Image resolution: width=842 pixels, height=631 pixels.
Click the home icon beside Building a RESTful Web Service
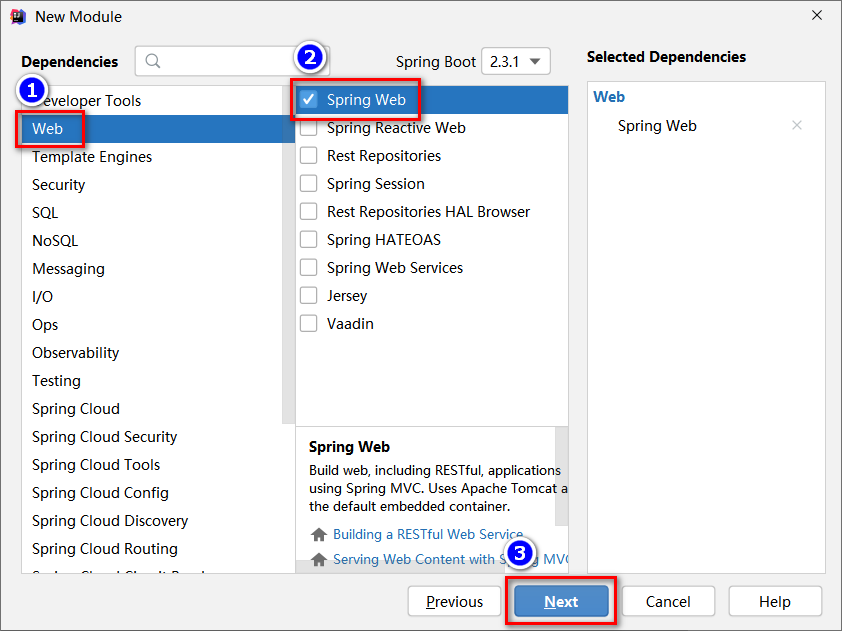click(x=319, y=534)
